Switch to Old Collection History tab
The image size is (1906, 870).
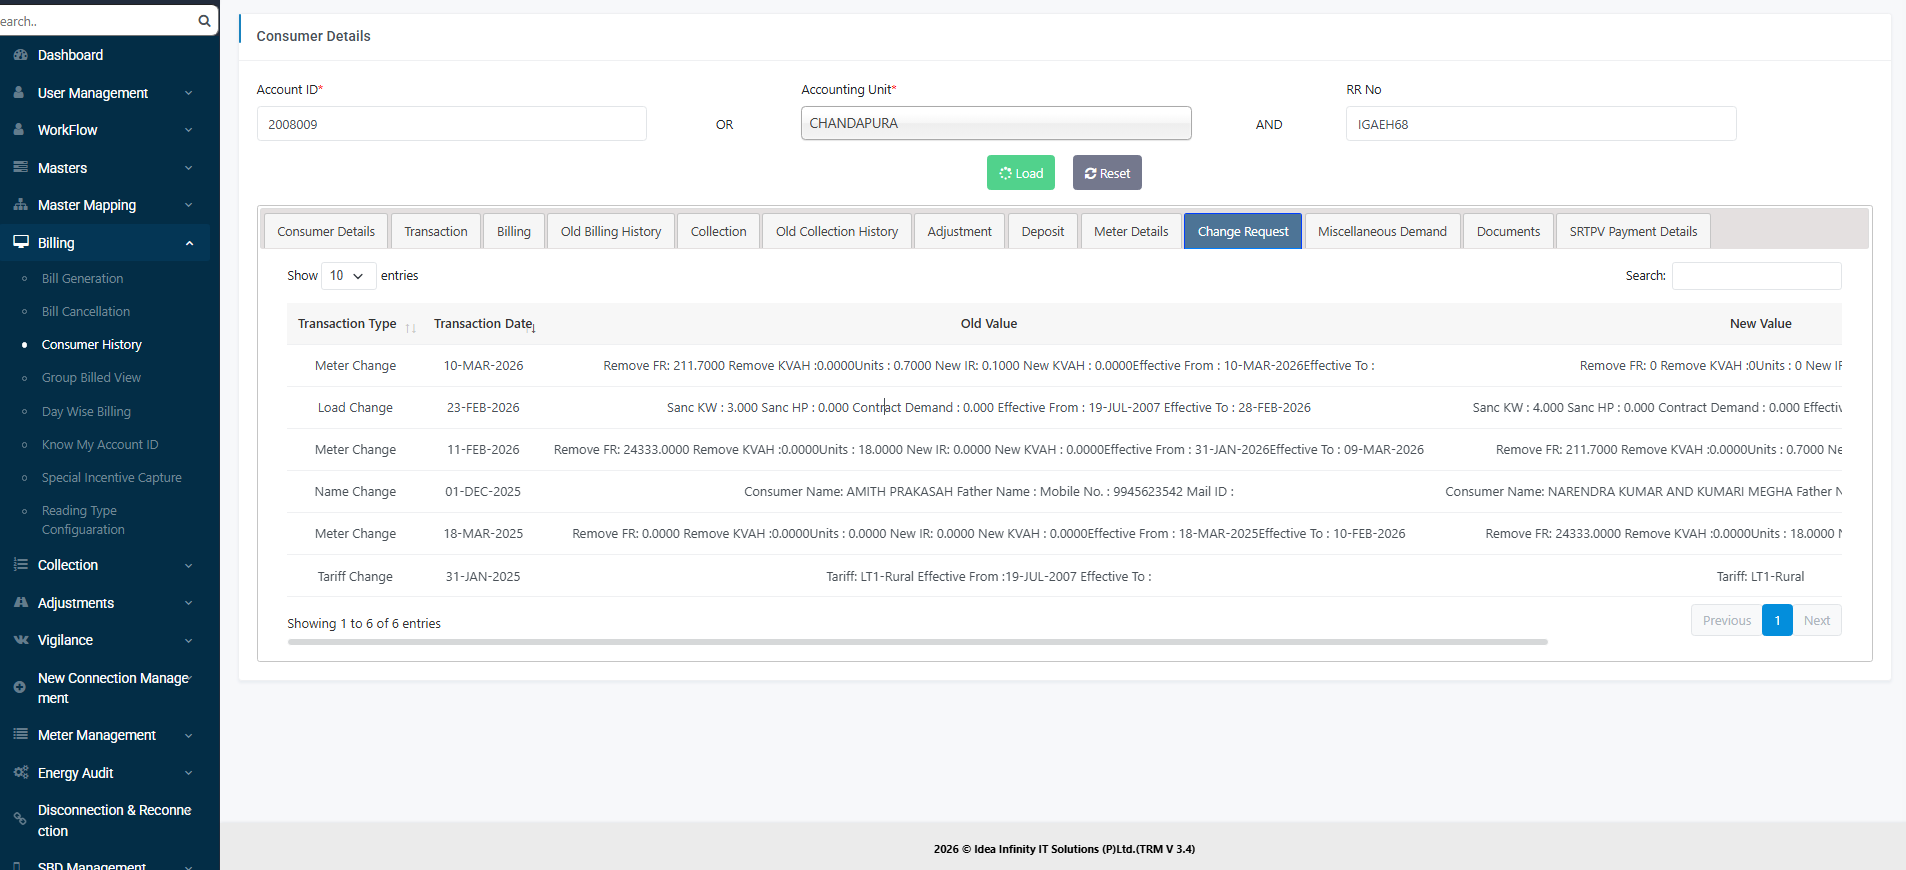pyautogui.click(x=837, y=231)
